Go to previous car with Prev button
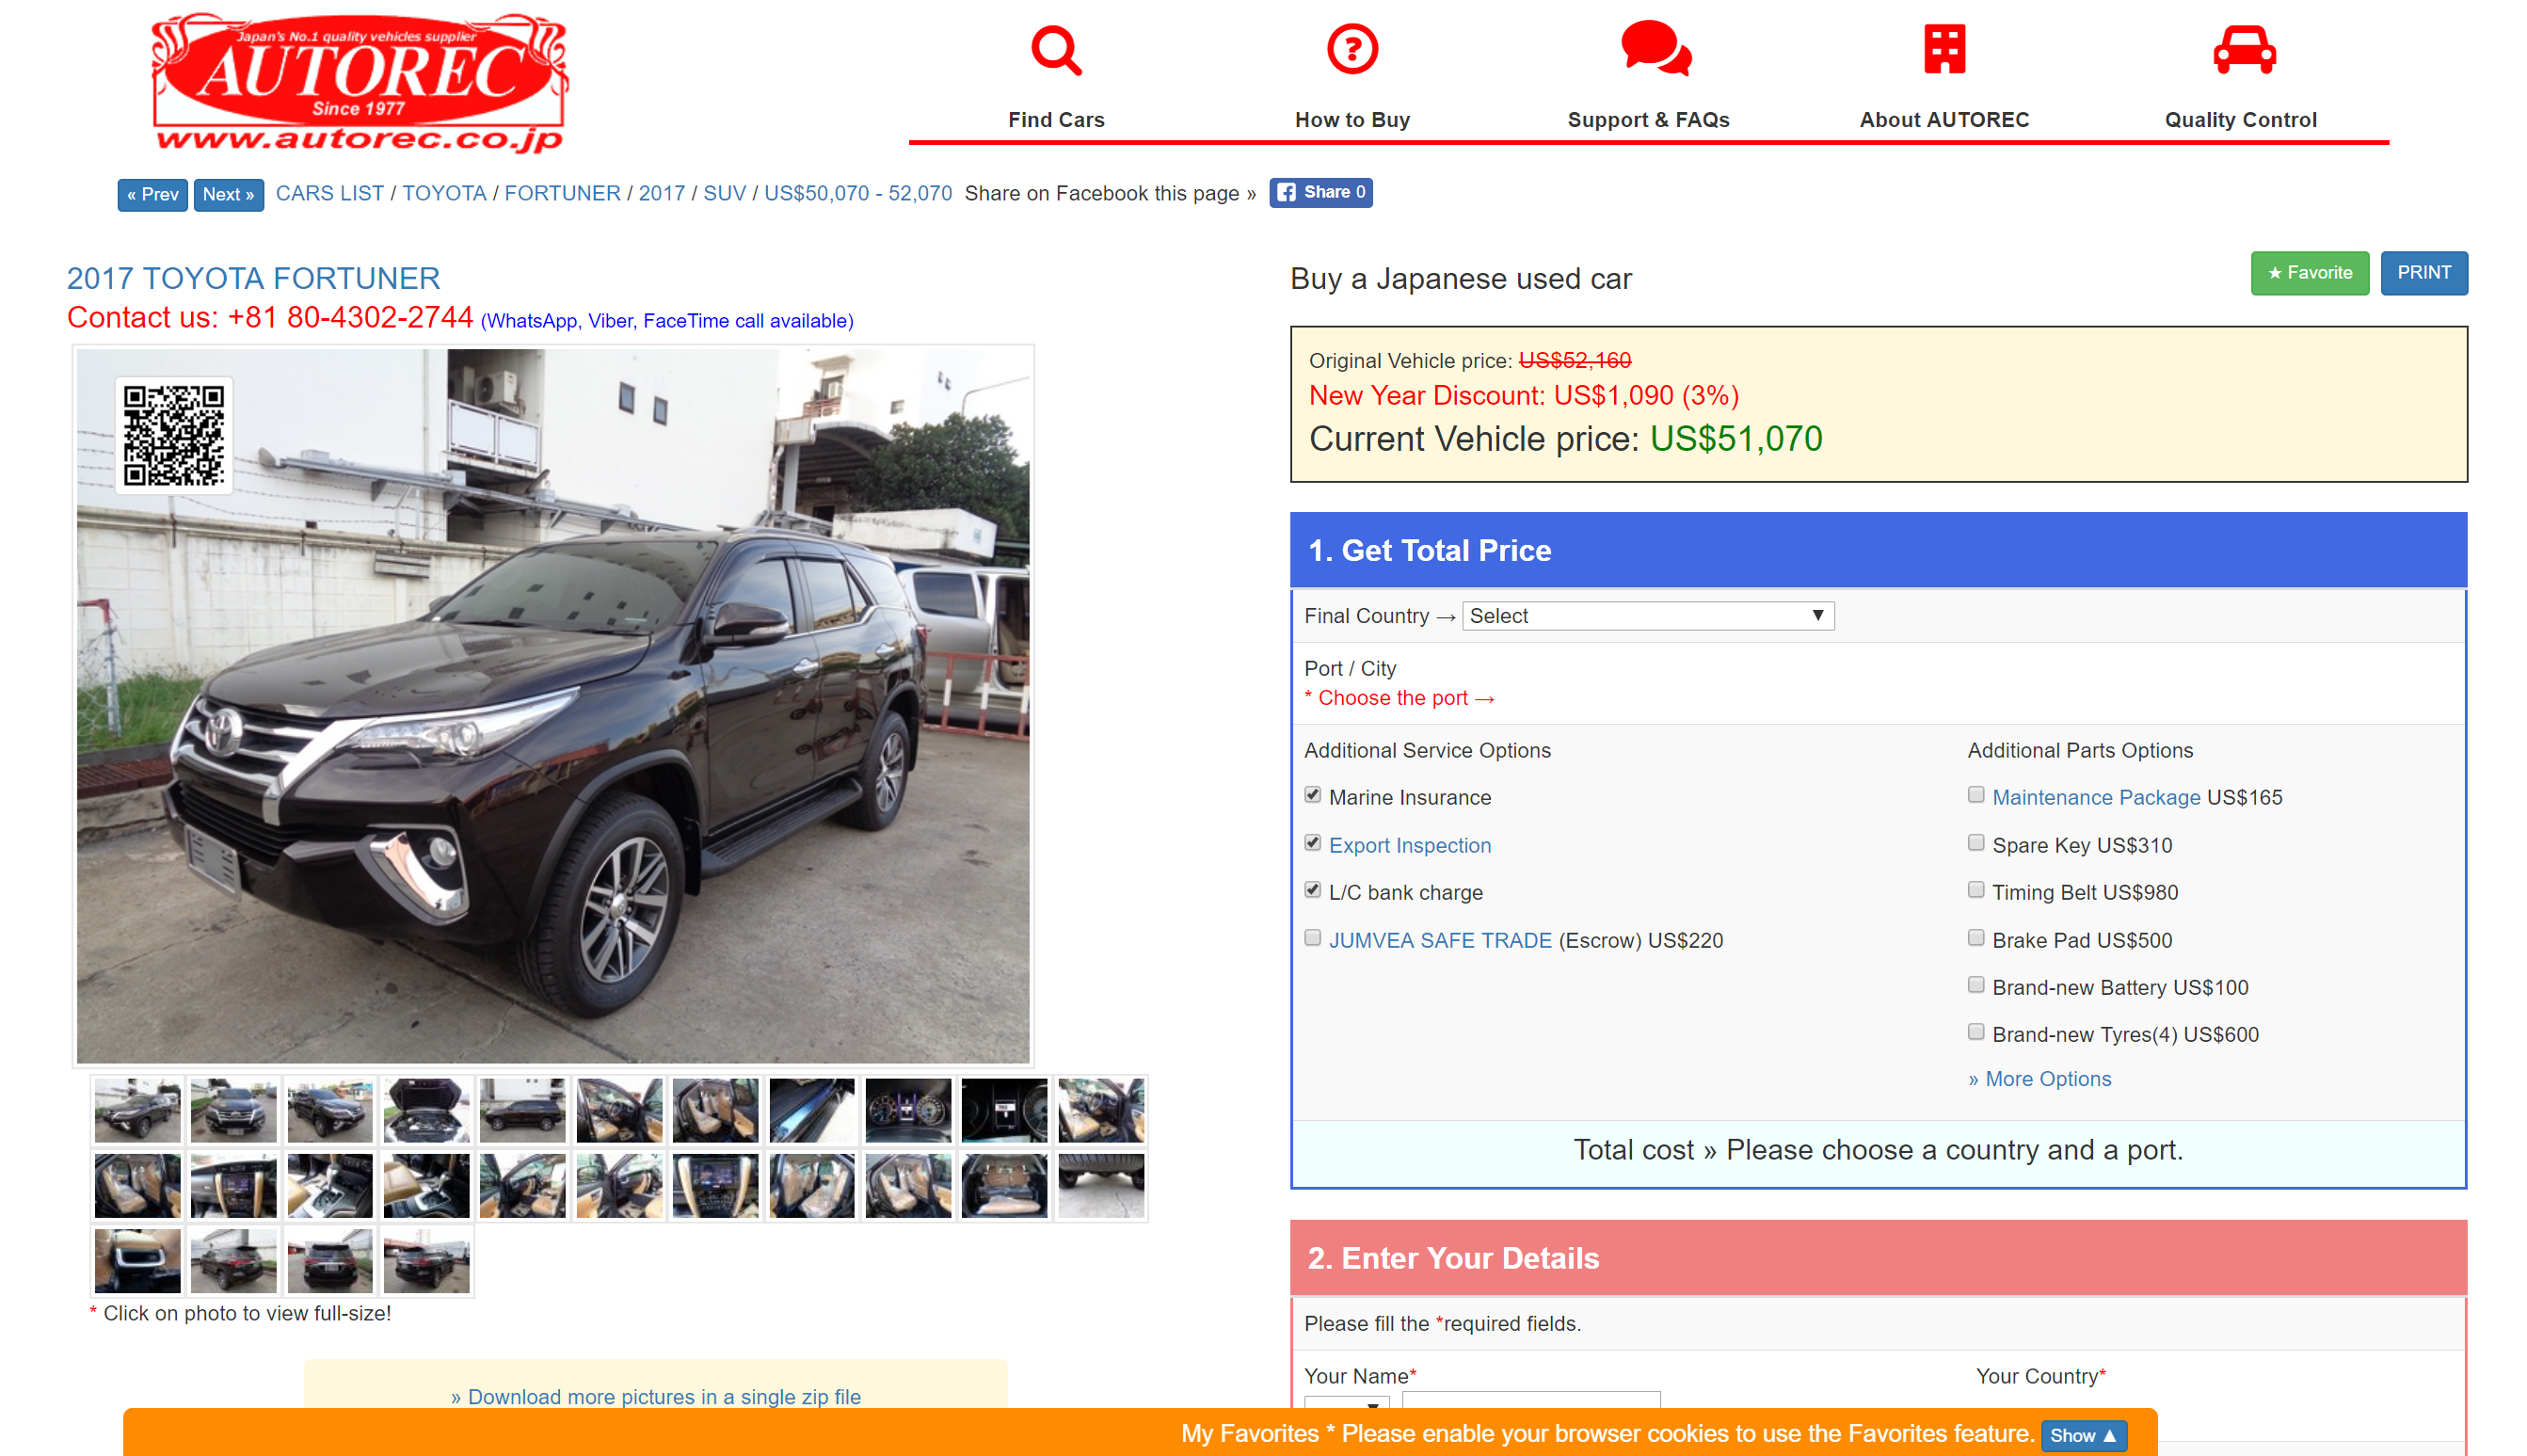 152,194
